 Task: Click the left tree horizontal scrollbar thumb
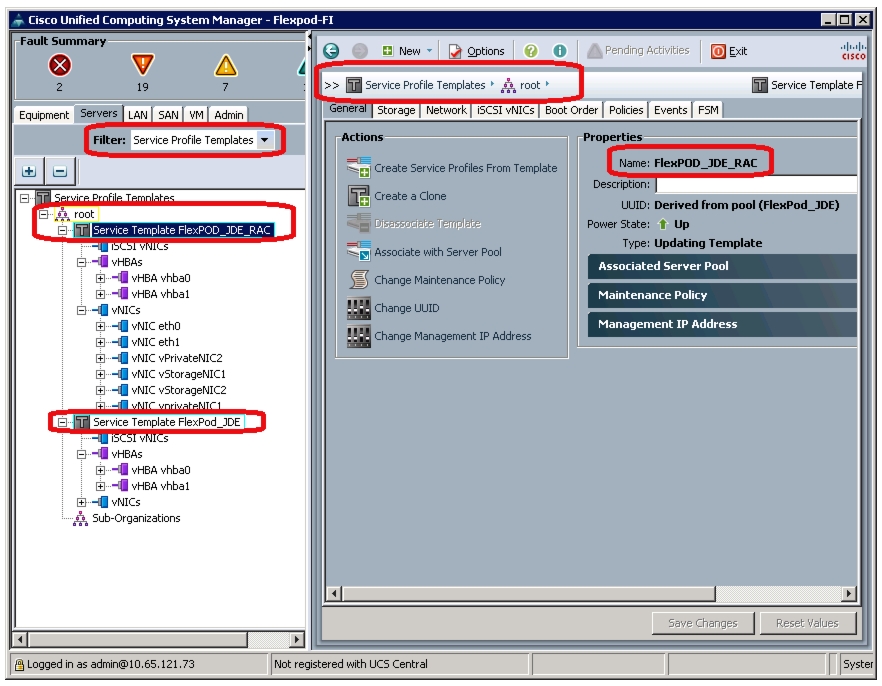coord(138,639)
